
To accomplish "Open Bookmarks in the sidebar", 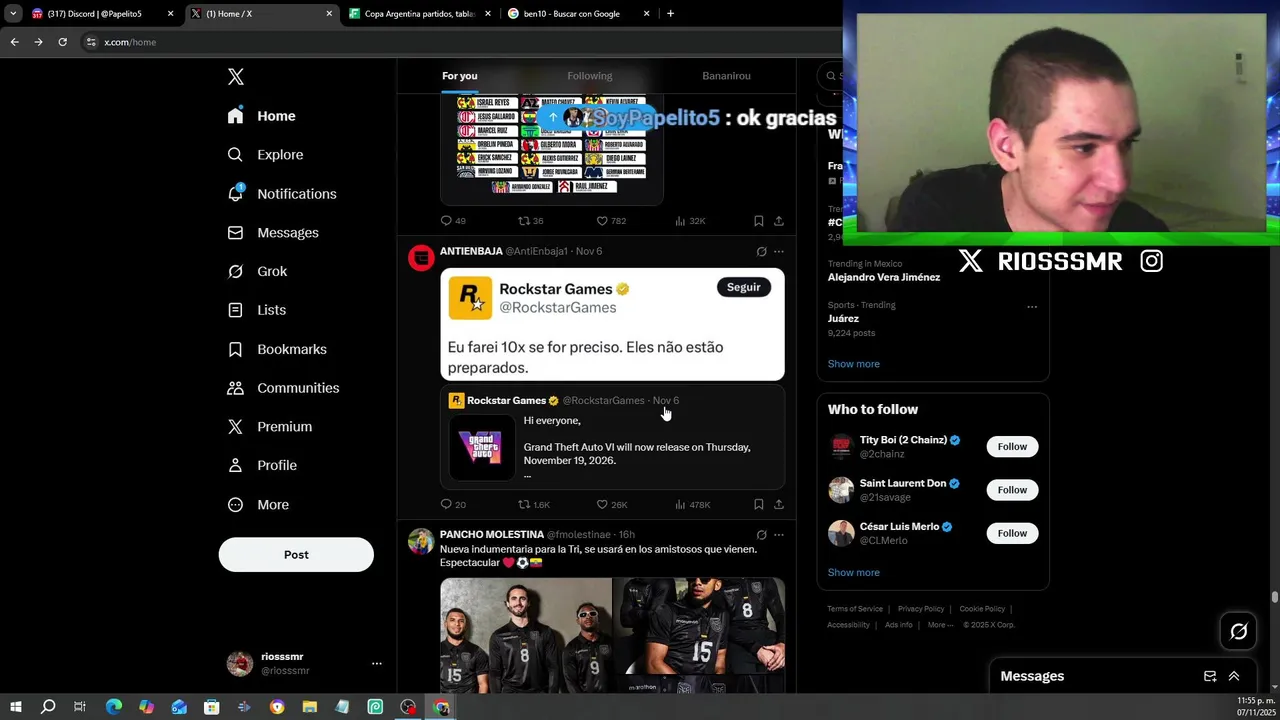I will pos(277,349).
